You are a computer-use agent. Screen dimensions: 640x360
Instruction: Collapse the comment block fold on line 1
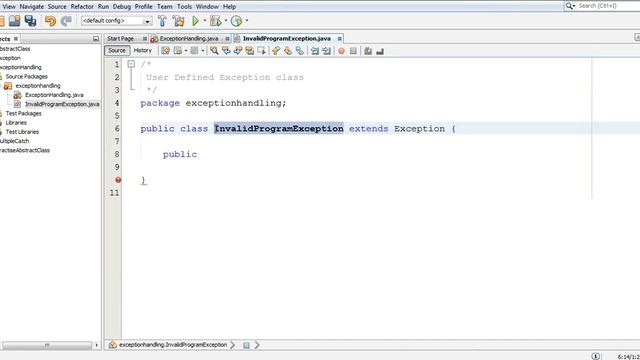(x=131, y=64)
